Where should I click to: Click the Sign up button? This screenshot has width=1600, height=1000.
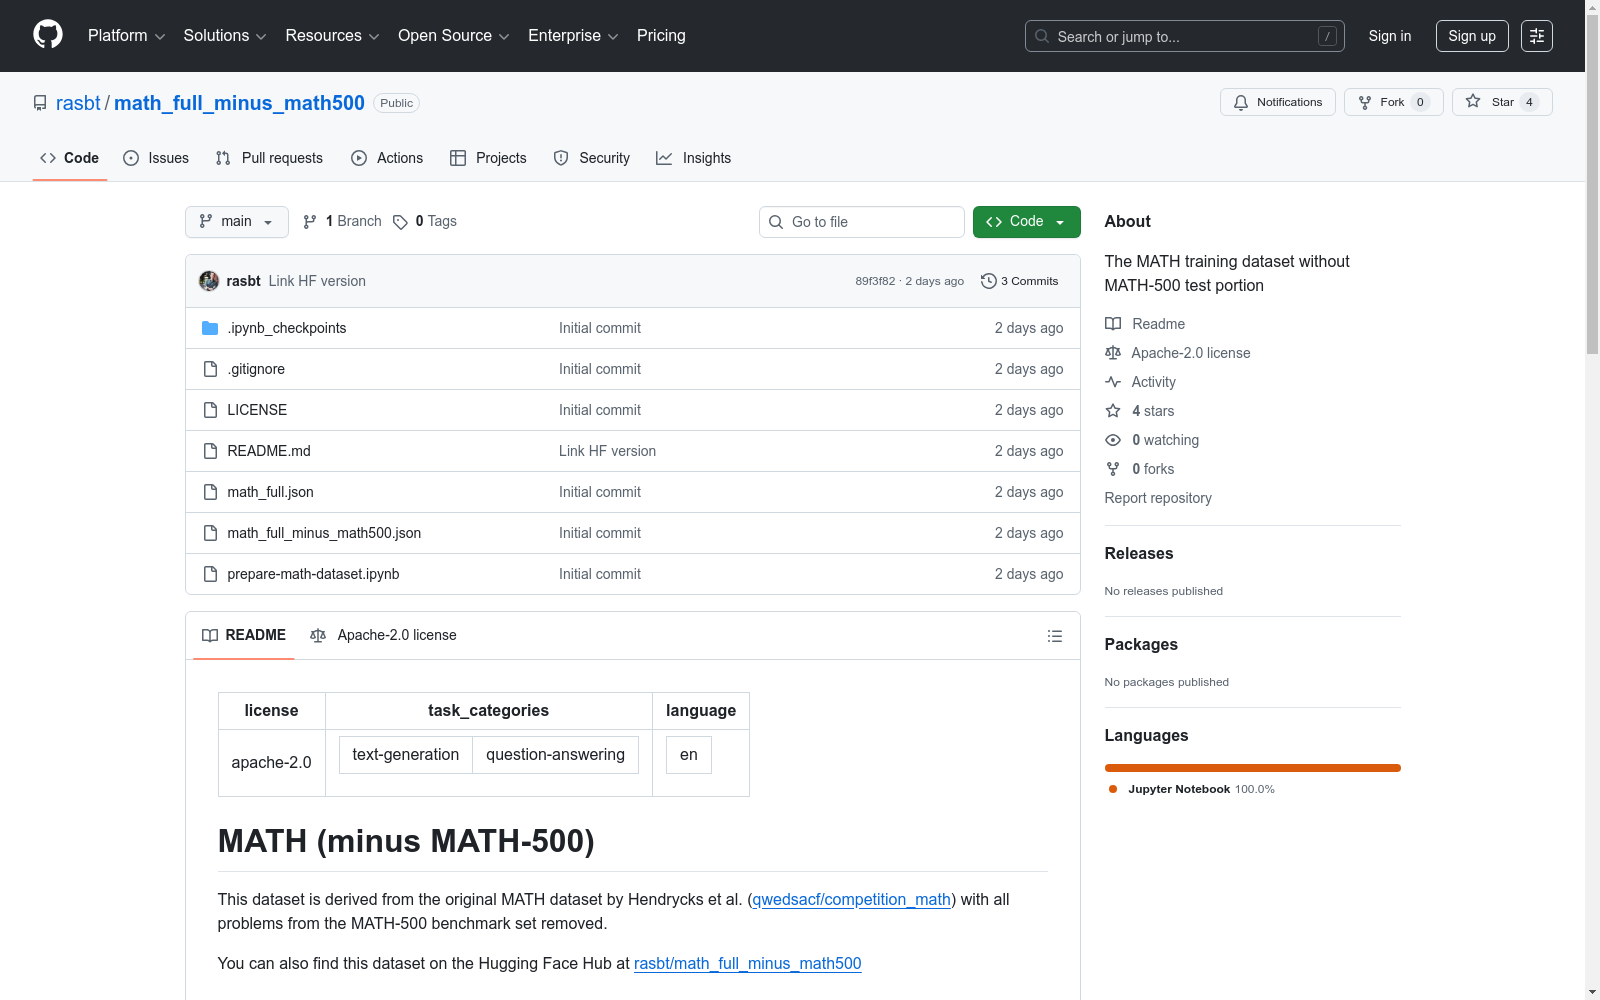[x=1472, y=36]
